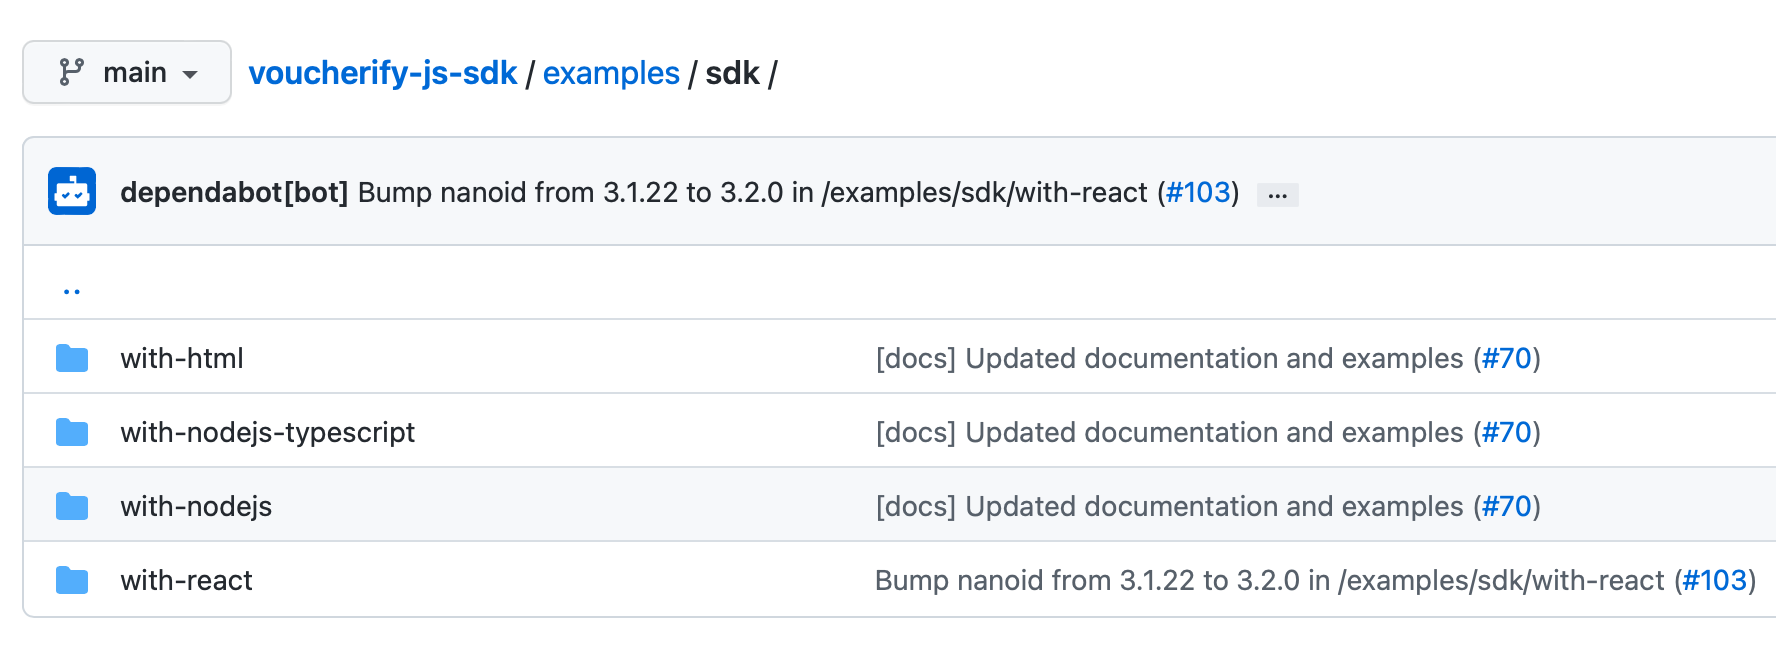The image size is (1776, 660).
Task: Open the with-html folder icon
Action: pos(72,358)
